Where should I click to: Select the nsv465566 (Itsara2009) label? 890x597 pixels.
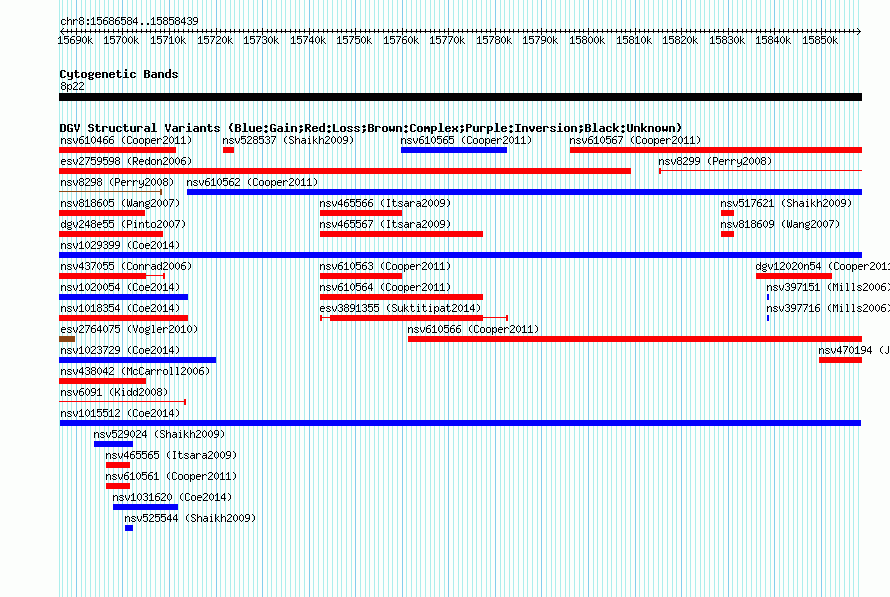385,203
